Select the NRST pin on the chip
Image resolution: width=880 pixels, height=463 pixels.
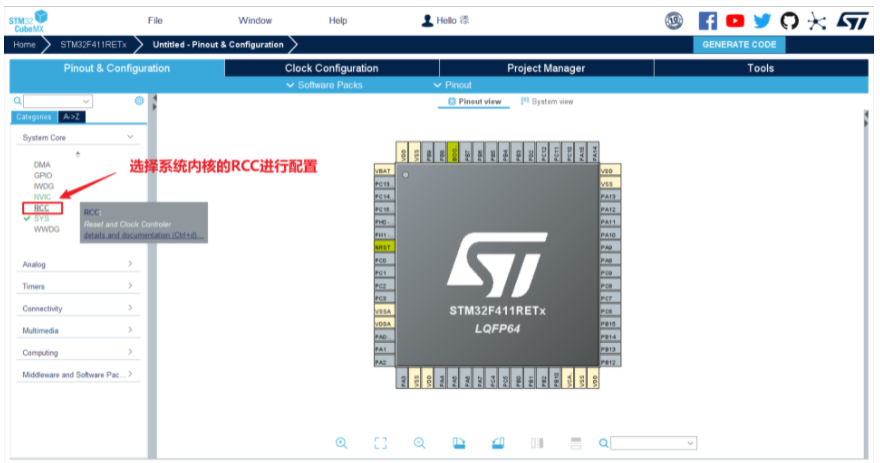point(384,247)
